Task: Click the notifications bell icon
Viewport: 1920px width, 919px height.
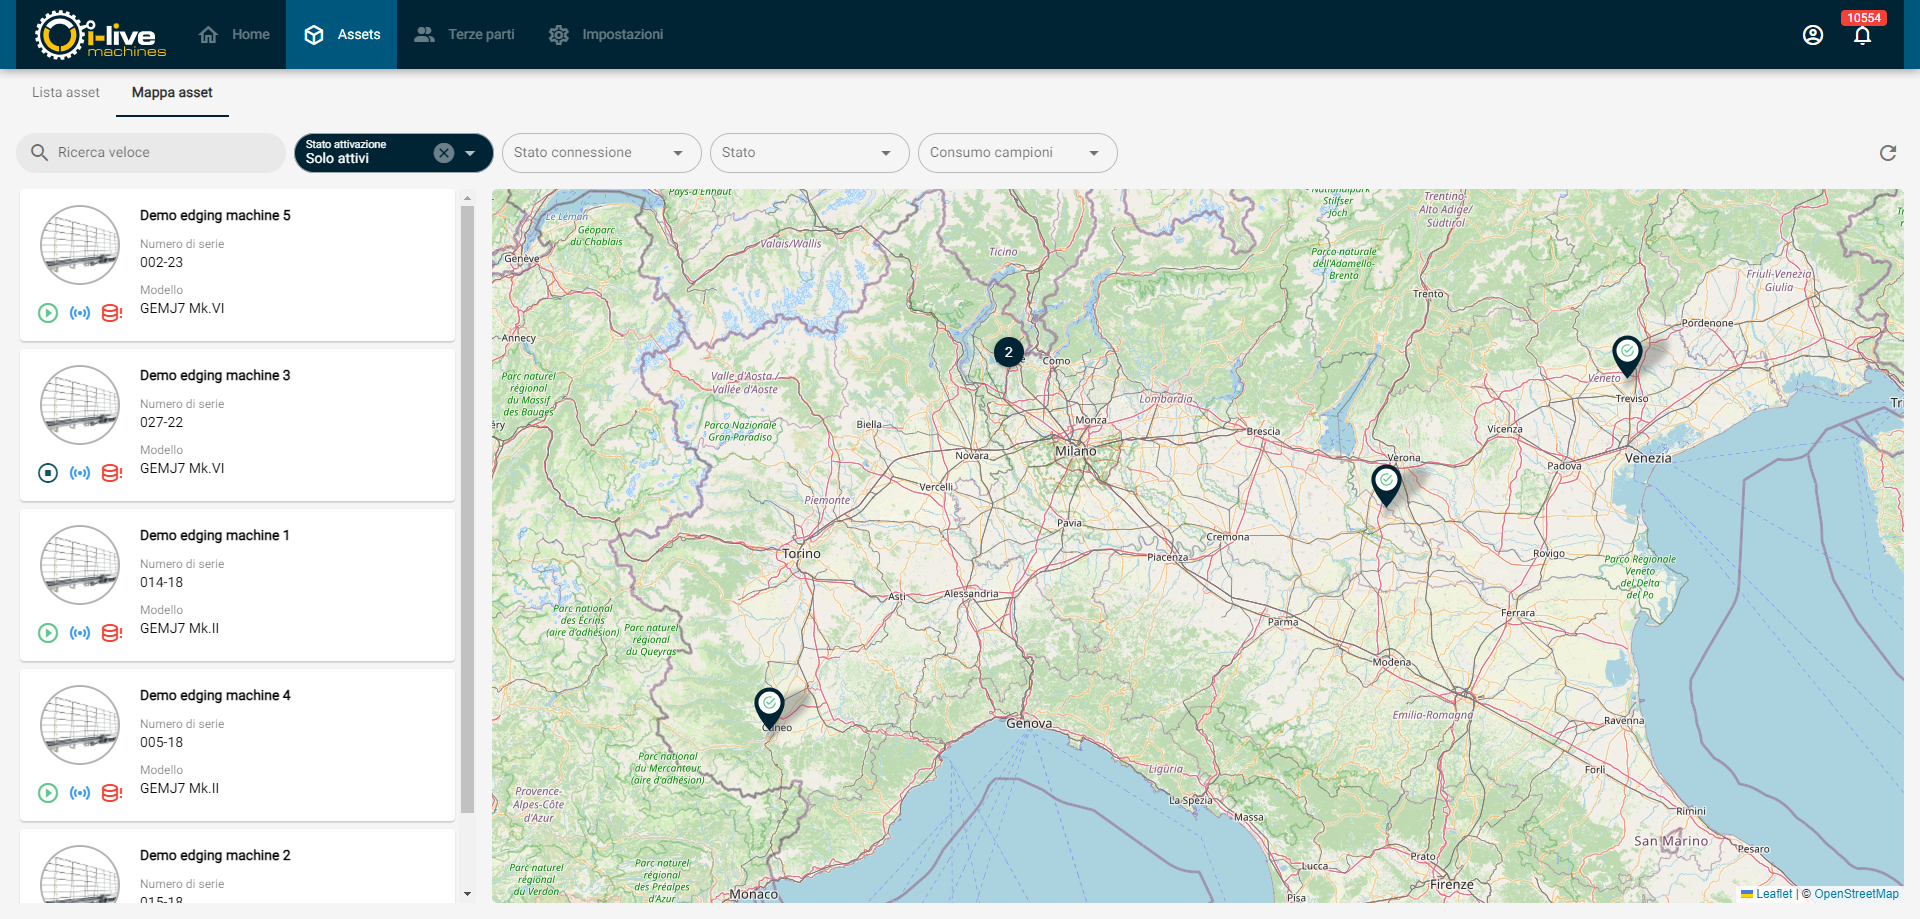Action: click(1861, 36)
